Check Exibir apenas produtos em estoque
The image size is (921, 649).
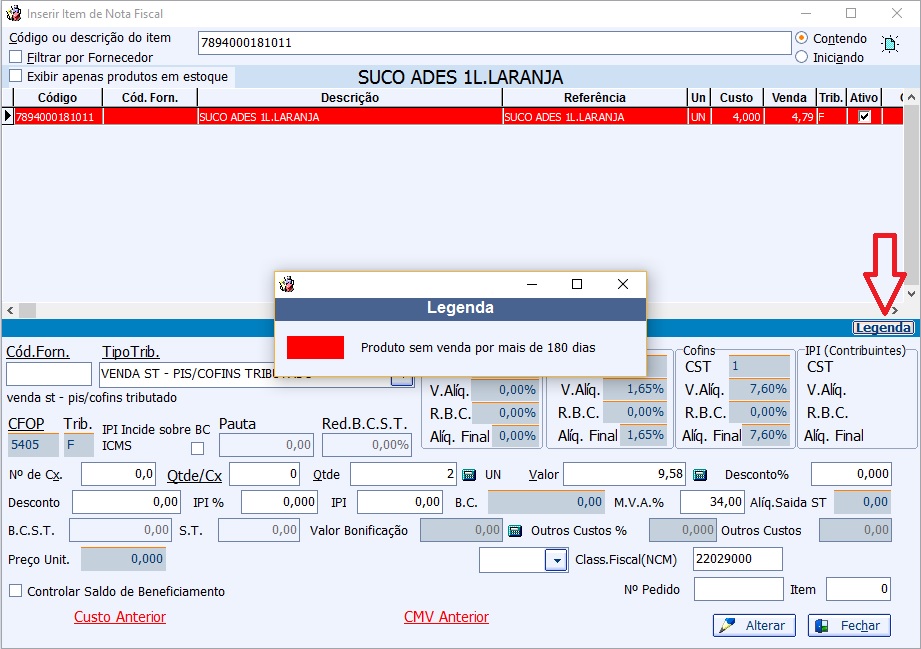click(x=15, y=76)
